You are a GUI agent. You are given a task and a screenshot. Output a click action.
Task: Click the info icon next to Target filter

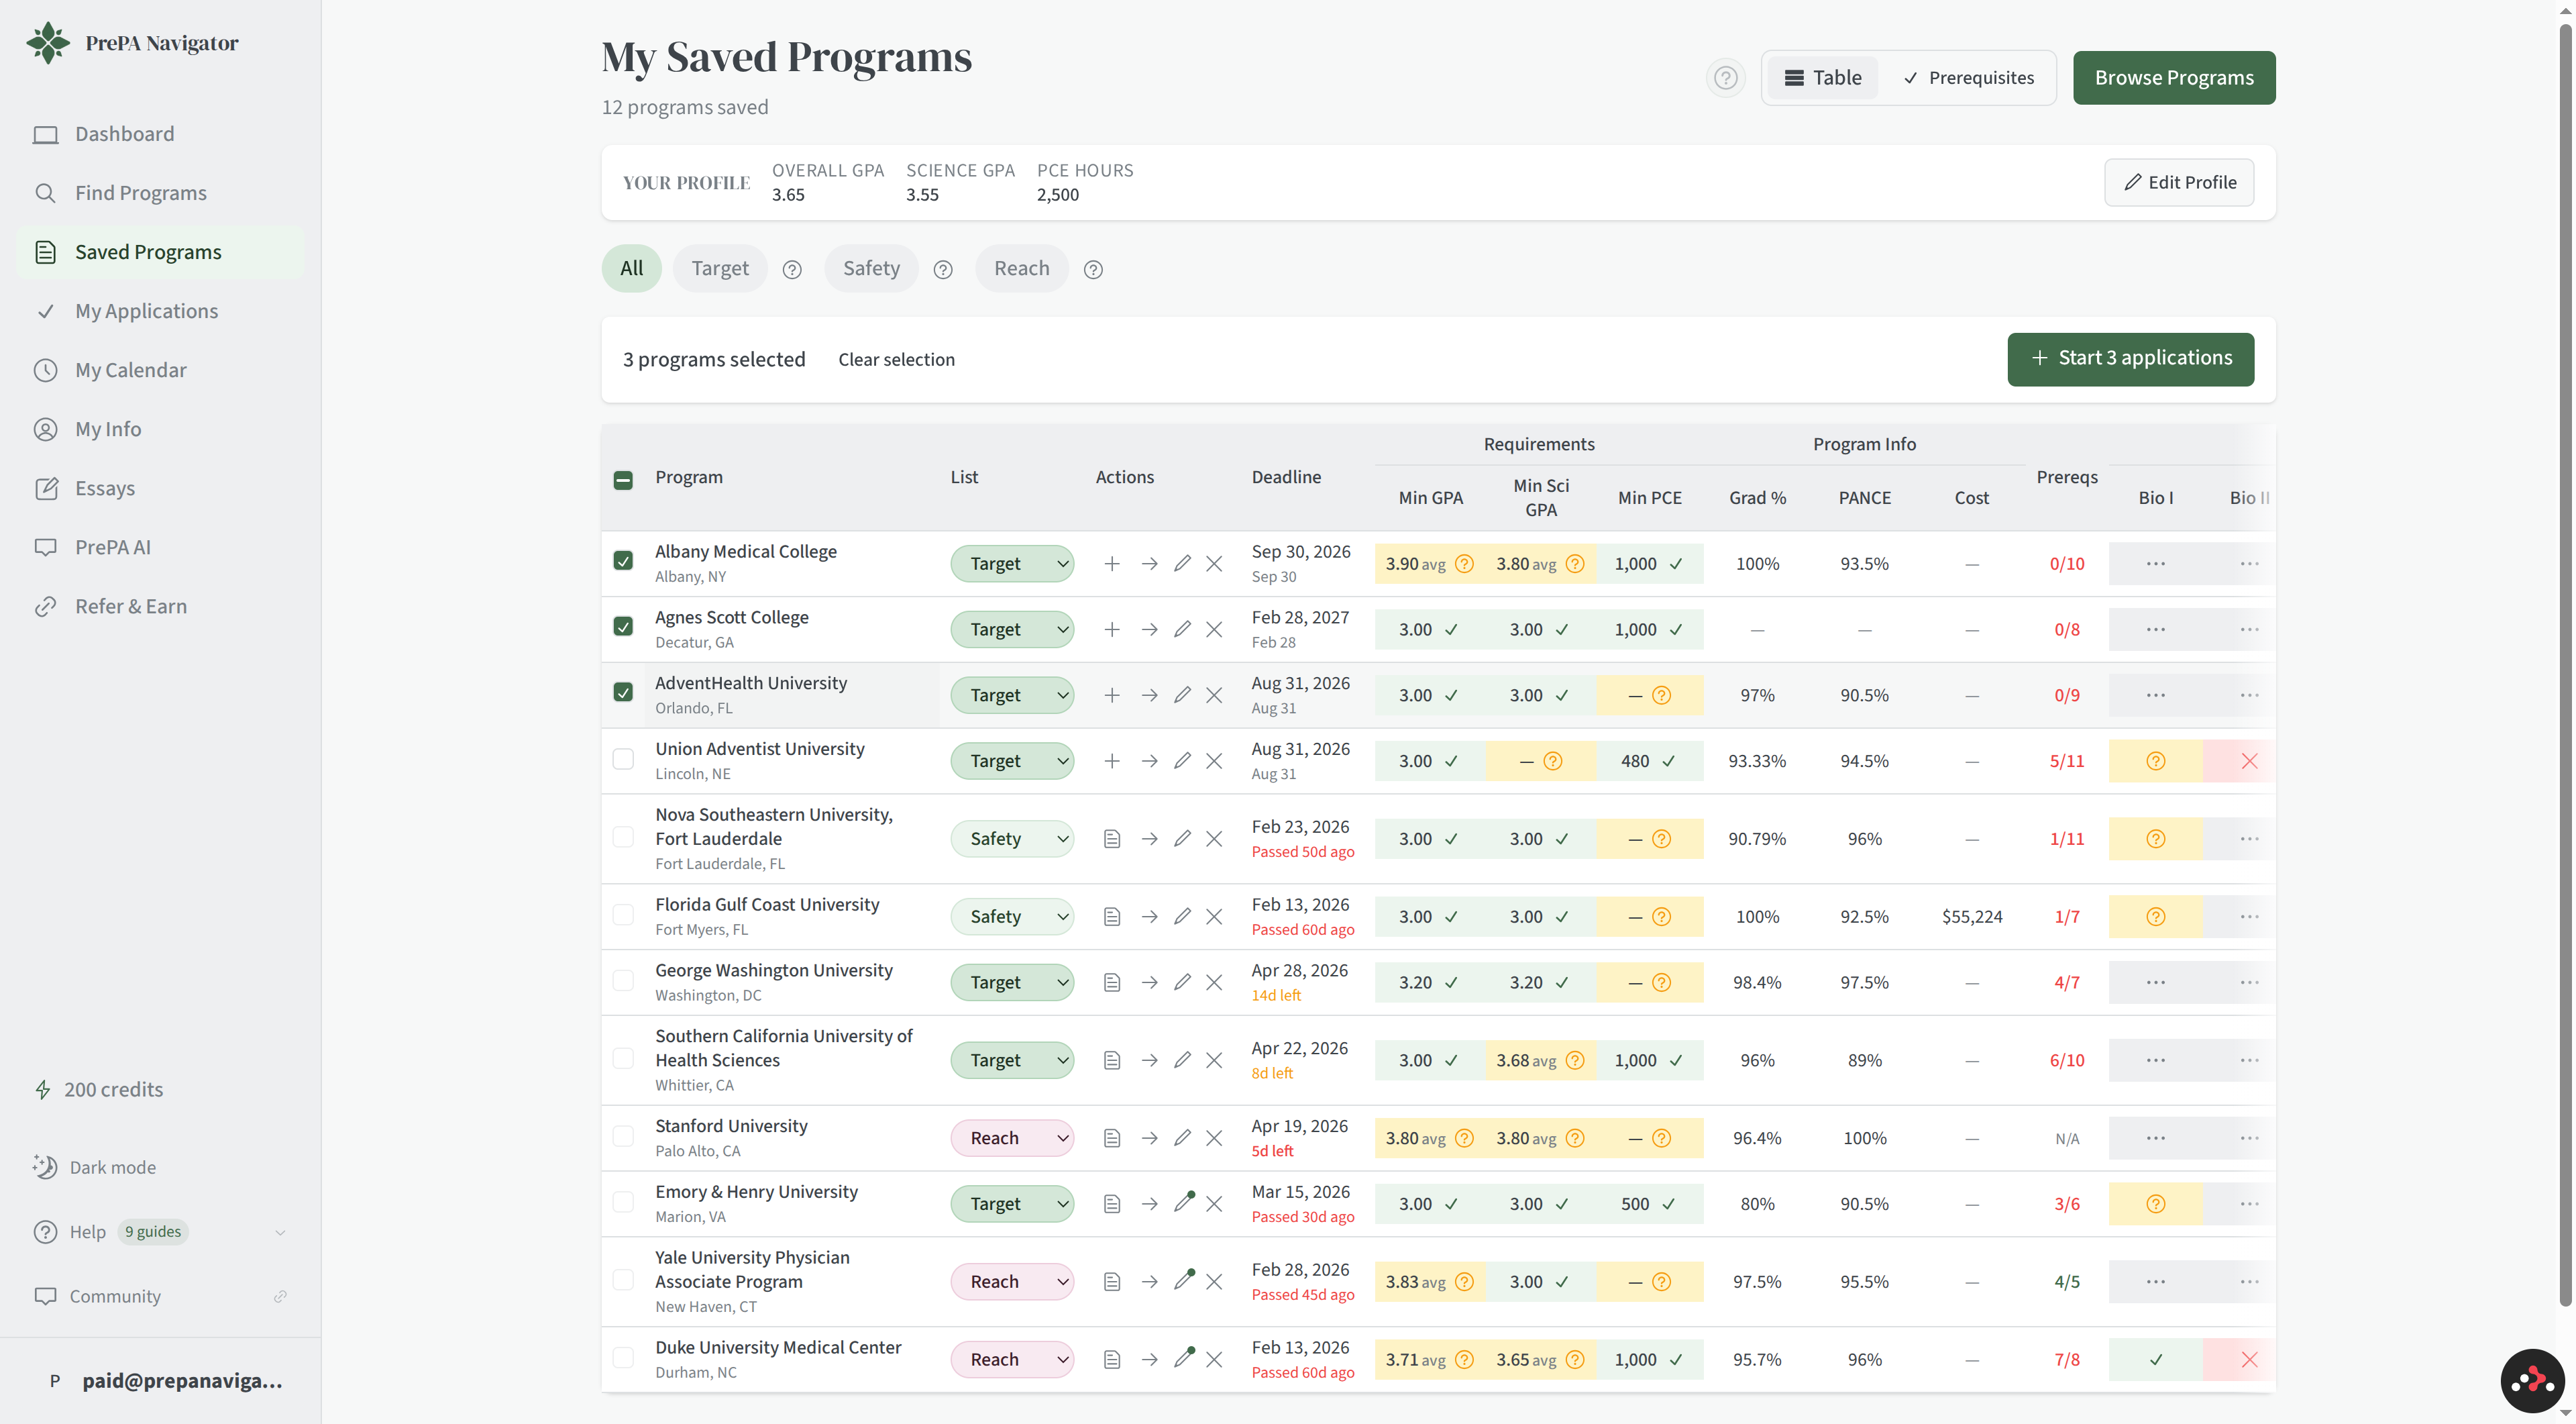click(x=792, y=269)
